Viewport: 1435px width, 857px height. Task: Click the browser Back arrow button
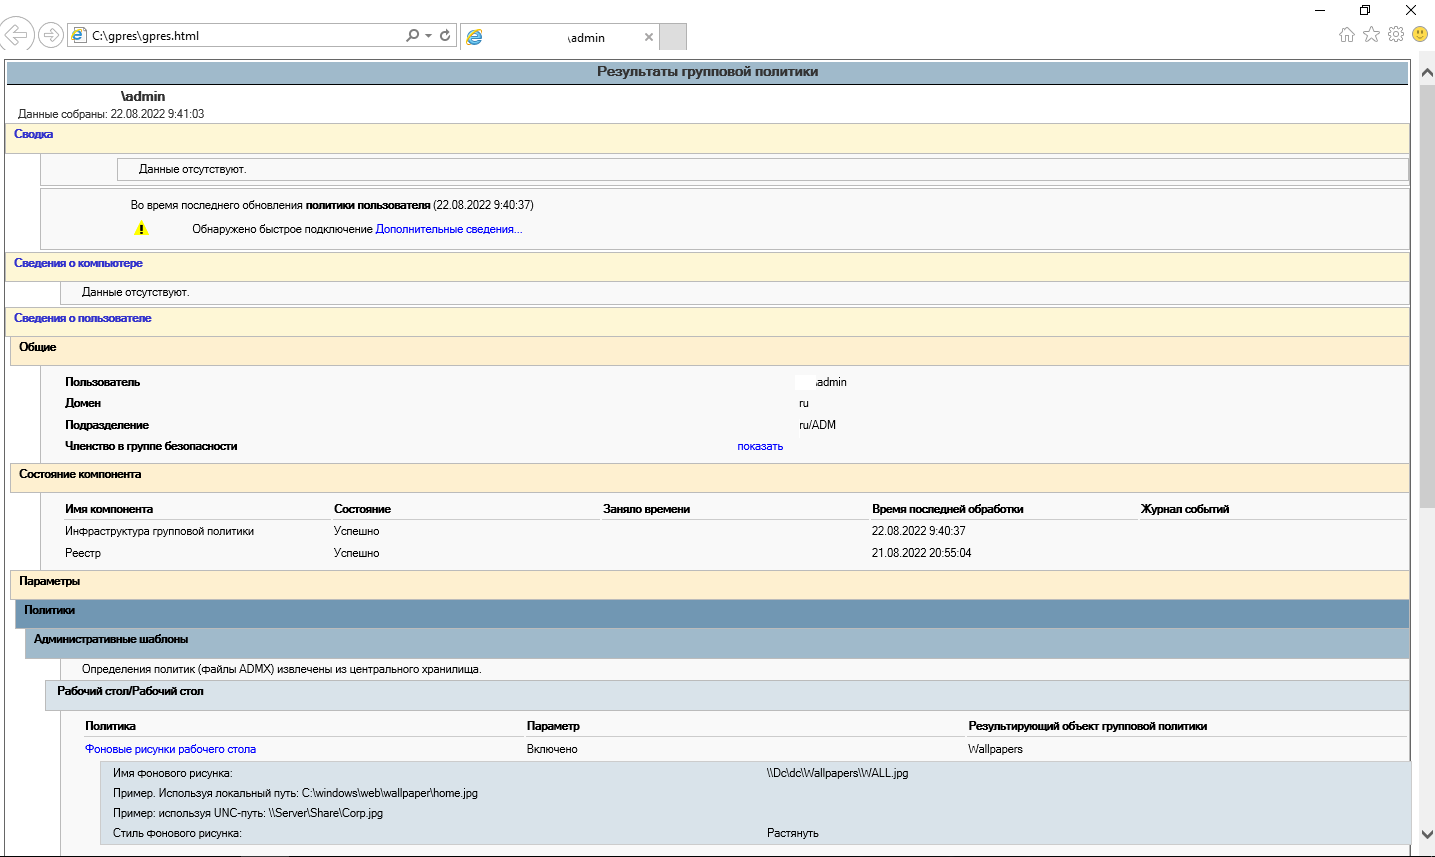click(x=16, y=35)
